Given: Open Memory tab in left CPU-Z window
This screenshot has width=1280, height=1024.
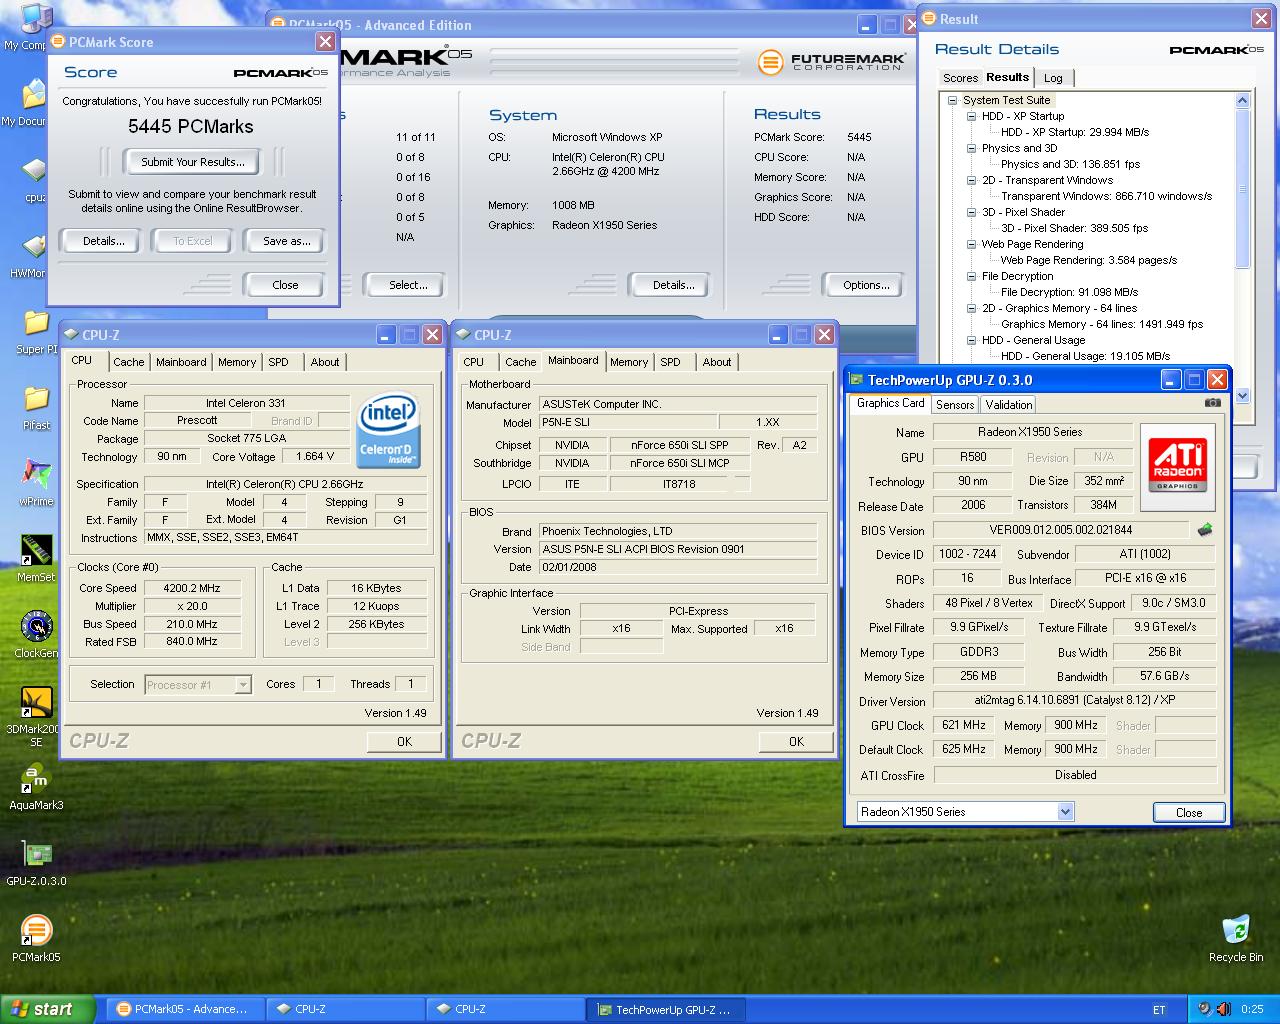Looking at the screenshot, I should [x=237, y=362].
